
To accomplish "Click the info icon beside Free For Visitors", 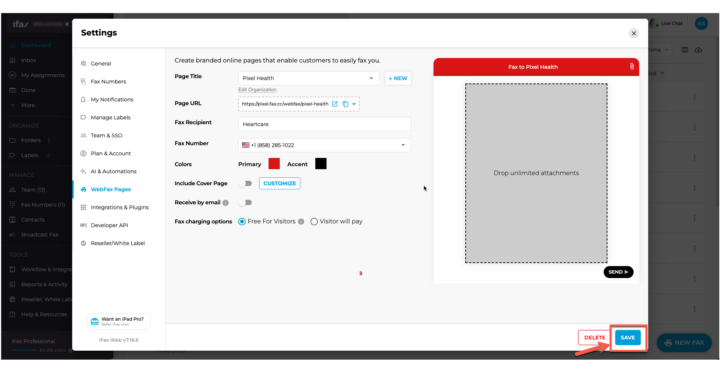I will [301, 222].
